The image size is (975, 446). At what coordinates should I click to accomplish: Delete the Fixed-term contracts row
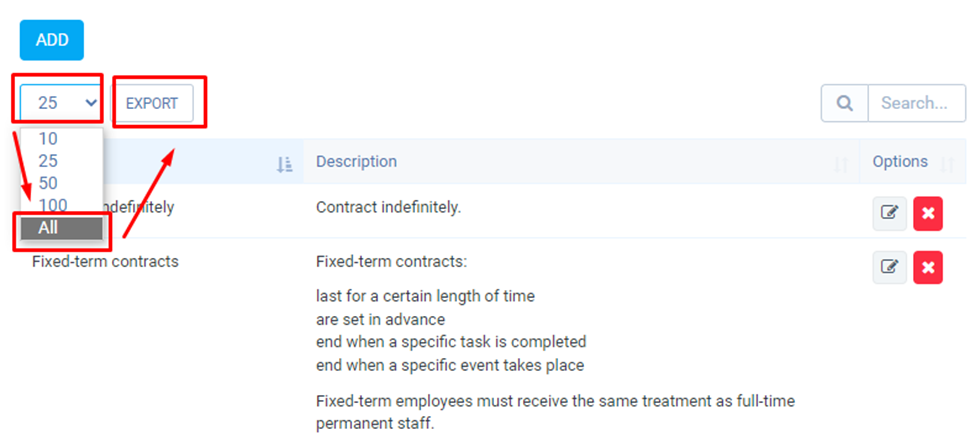click(928, 267)
